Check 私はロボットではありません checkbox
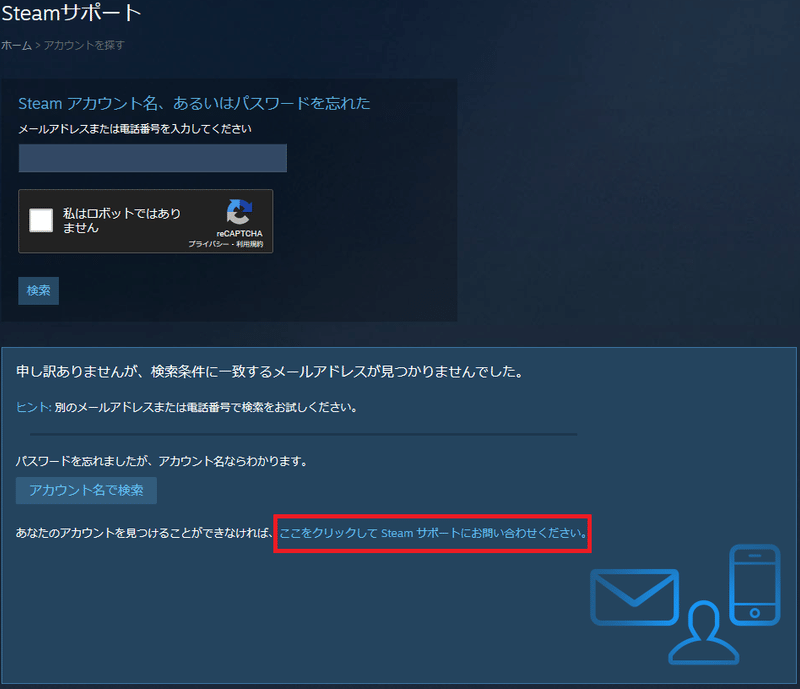 (x=40, y=220)
